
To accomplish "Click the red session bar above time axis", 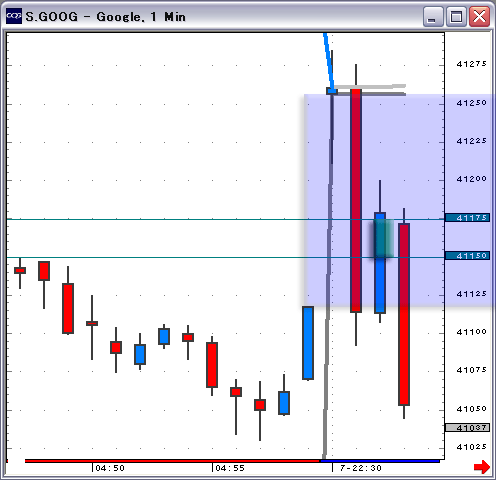I will click(172, 461).
